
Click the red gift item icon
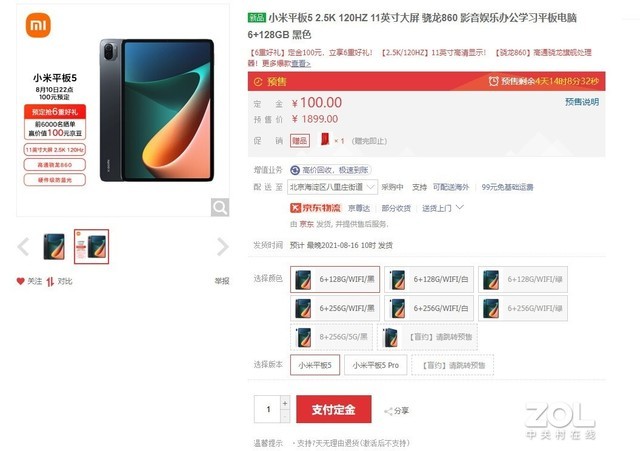325,140
